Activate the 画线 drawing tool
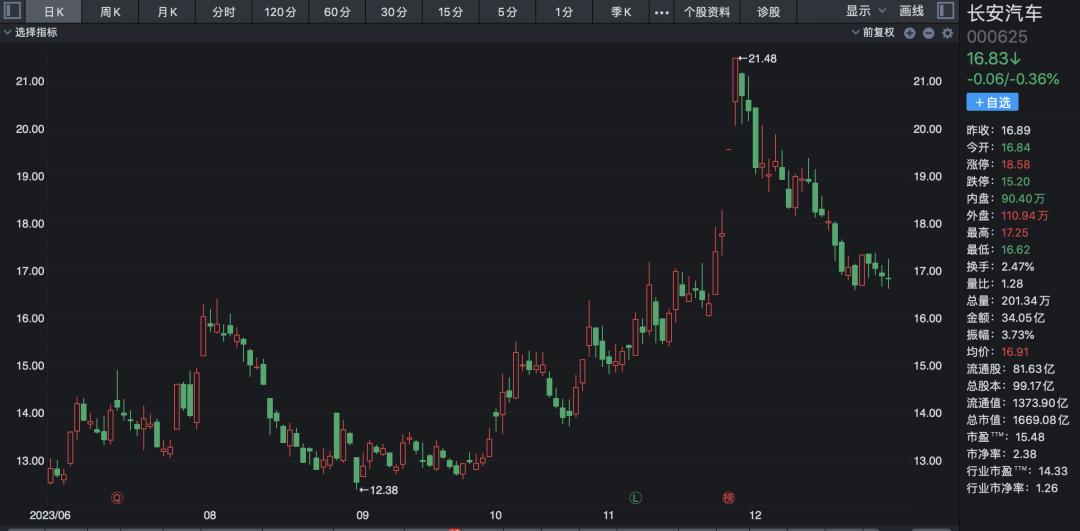 click(x=911, y=12)
